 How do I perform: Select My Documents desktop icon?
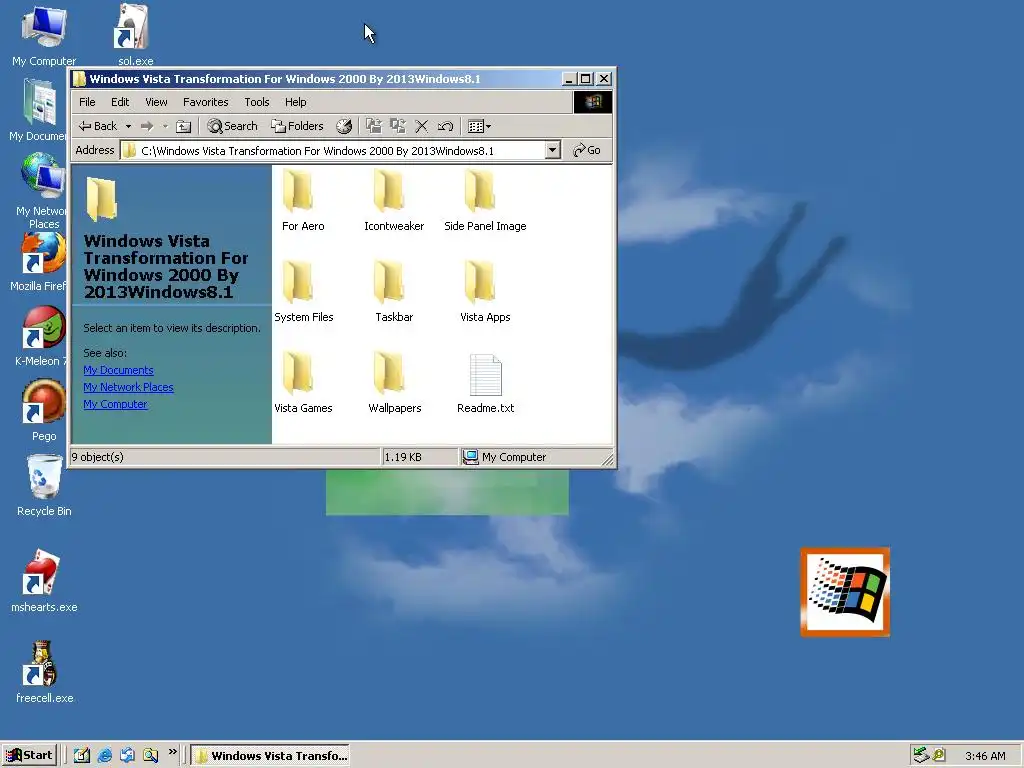click(x=38, y=110)
